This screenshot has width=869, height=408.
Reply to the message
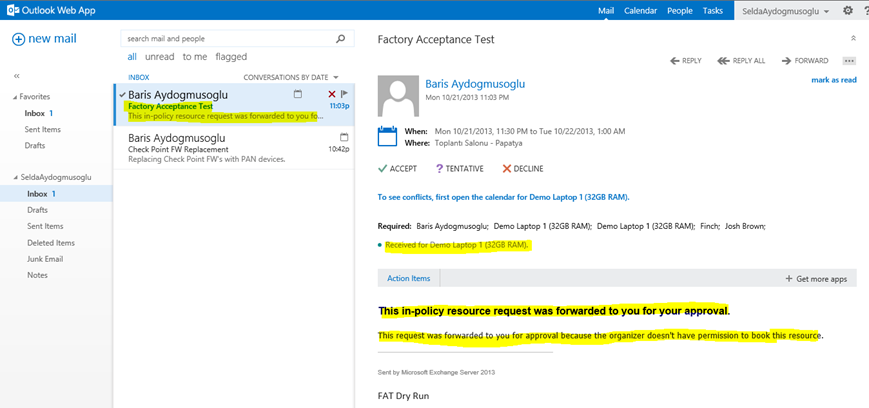(x=686, y=61)
